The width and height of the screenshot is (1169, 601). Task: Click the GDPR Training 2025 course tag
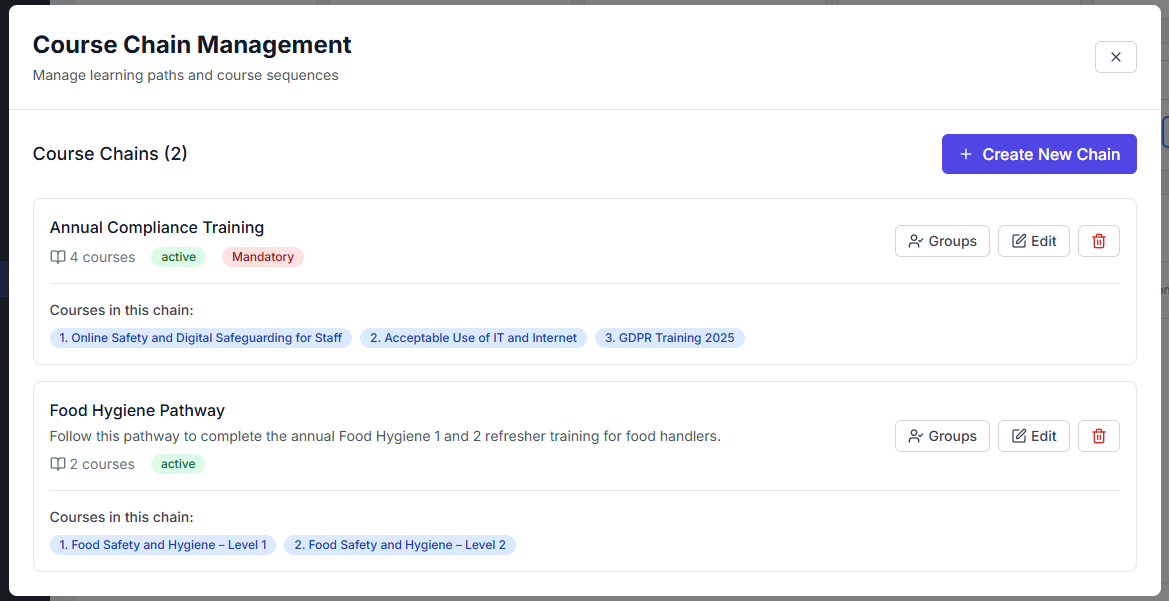tap(669, 338)
